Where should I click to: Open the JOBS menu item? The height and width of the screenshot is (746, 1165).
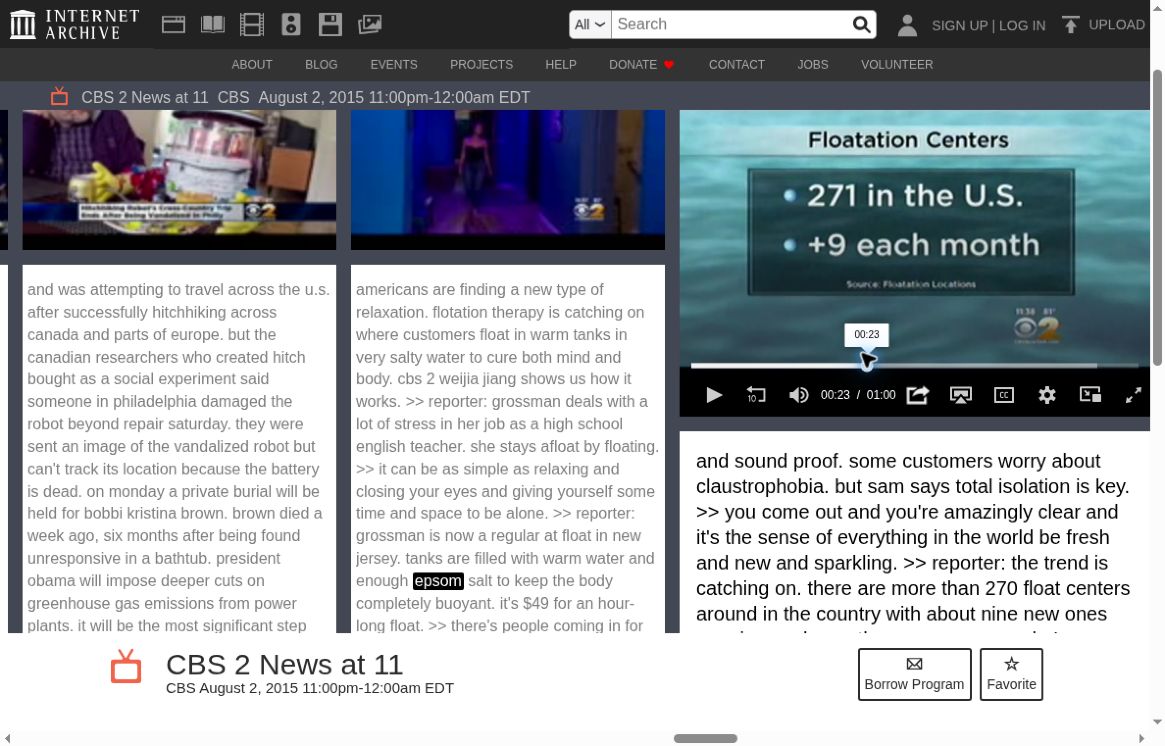pos(813,65)
